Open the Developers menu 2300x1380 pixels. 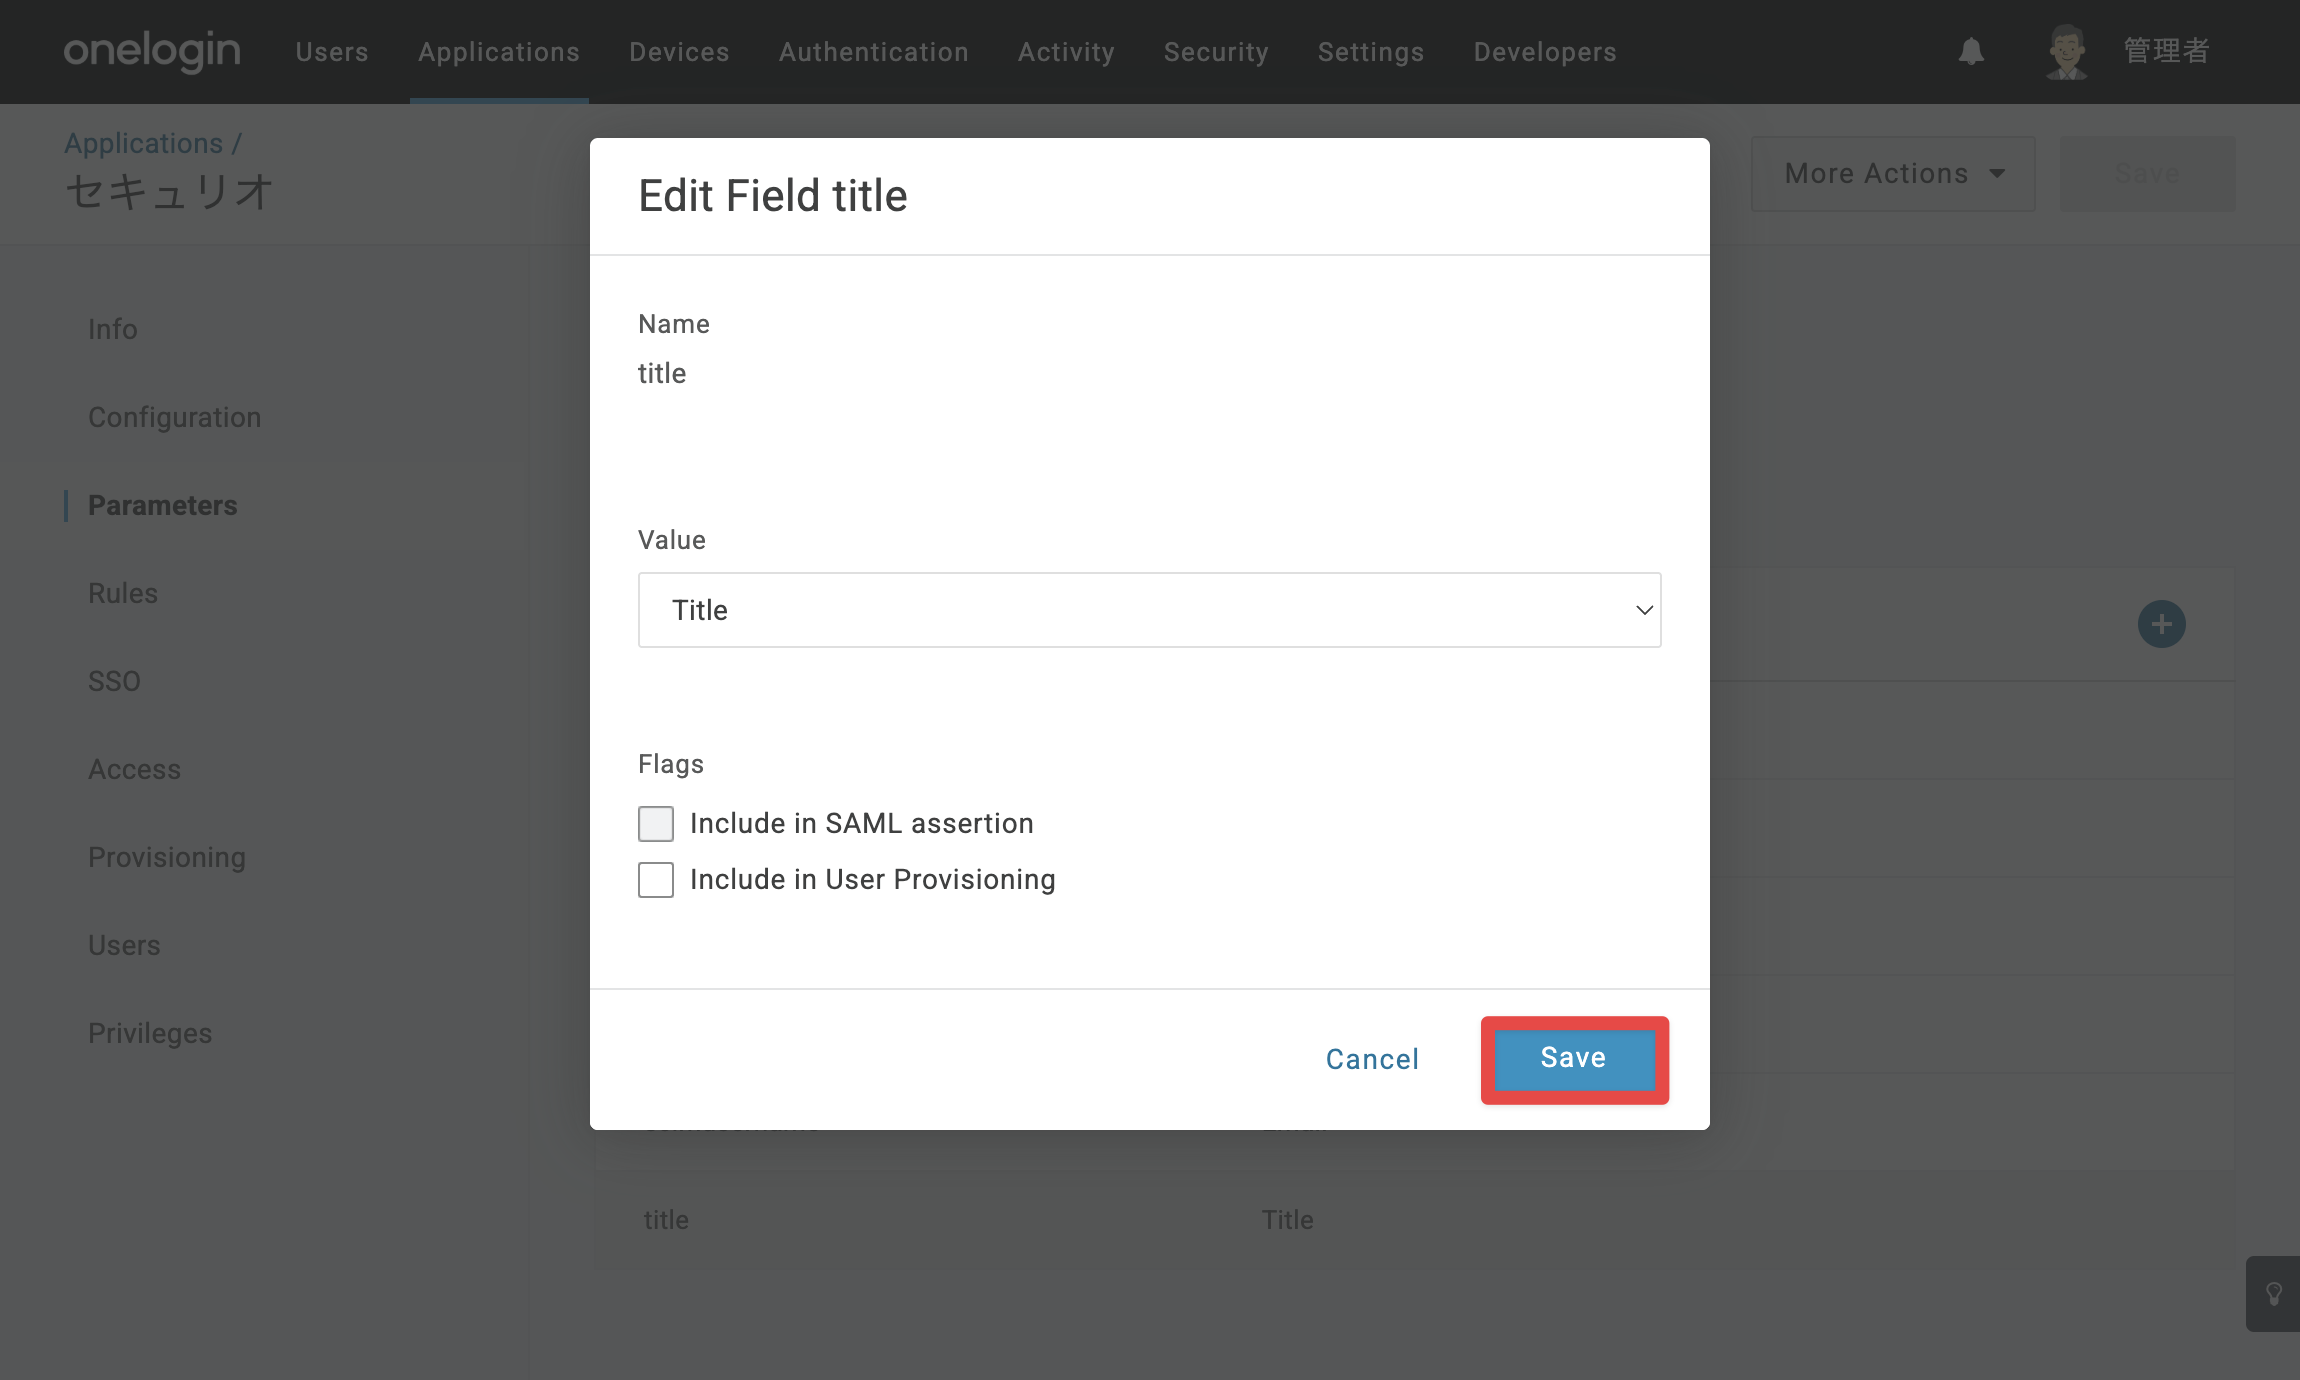1545,52
